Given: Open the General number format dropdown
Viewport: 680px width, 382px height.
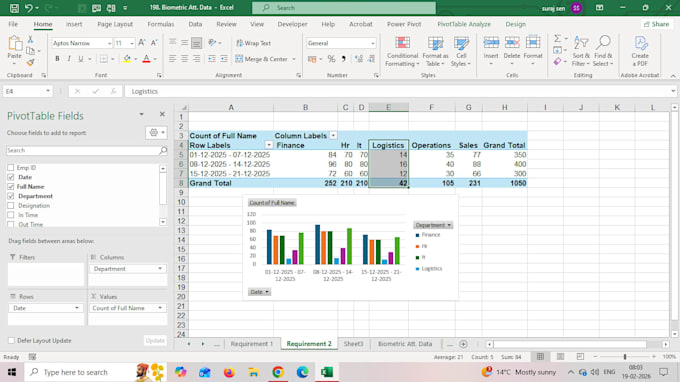Looking at the screenshot, I should 373,43.
